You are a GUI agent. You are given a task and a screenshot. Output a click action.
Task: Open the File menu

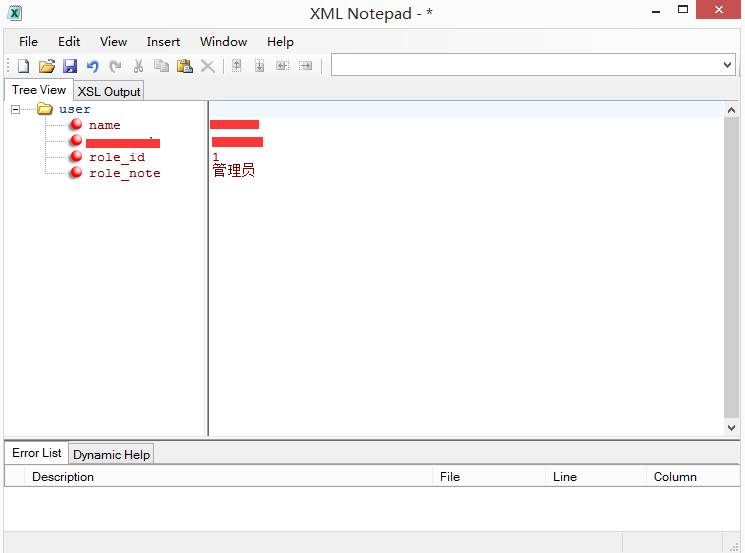coord(29,42)
